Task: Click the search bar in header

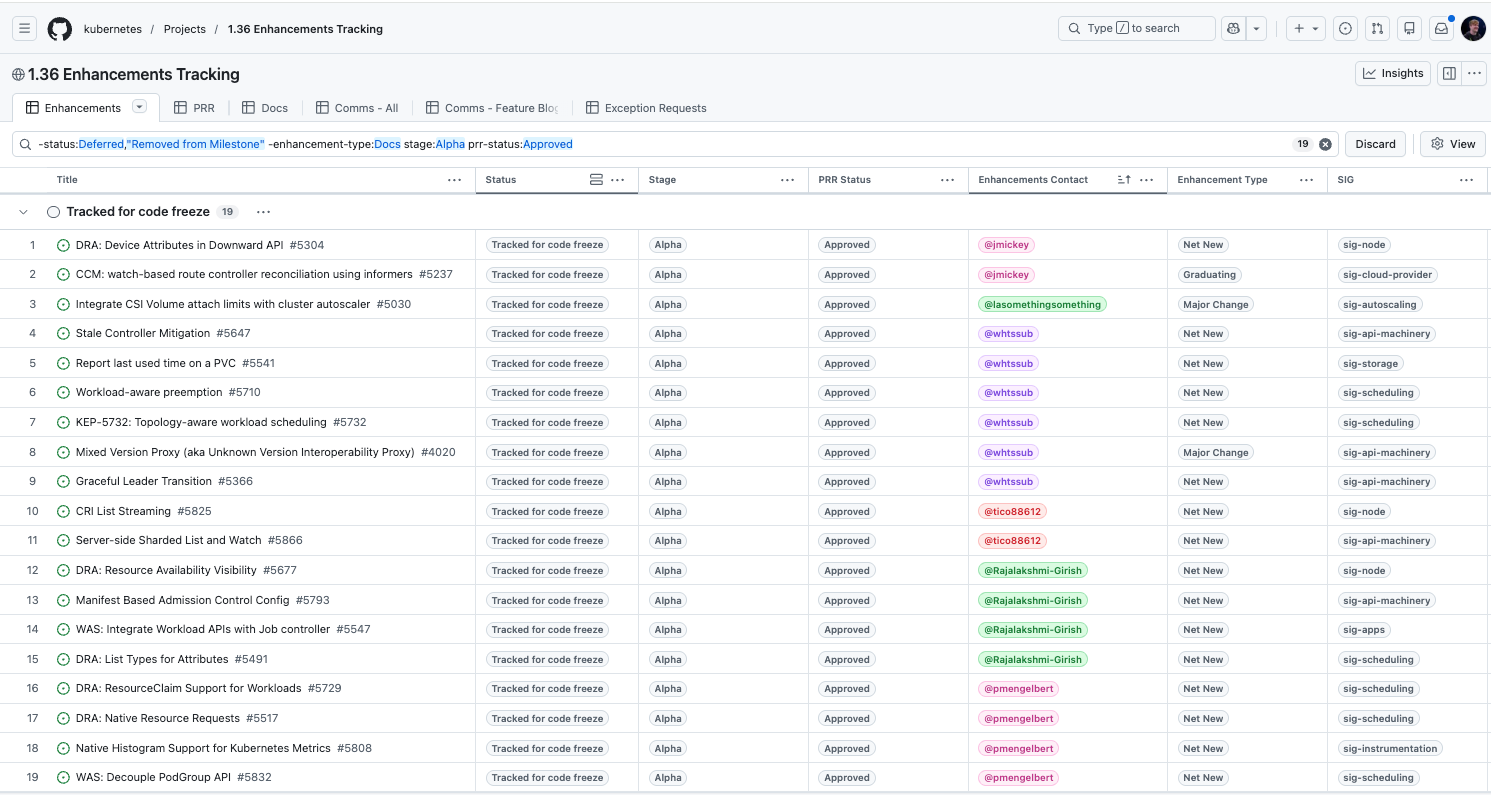Action: 1136,29
